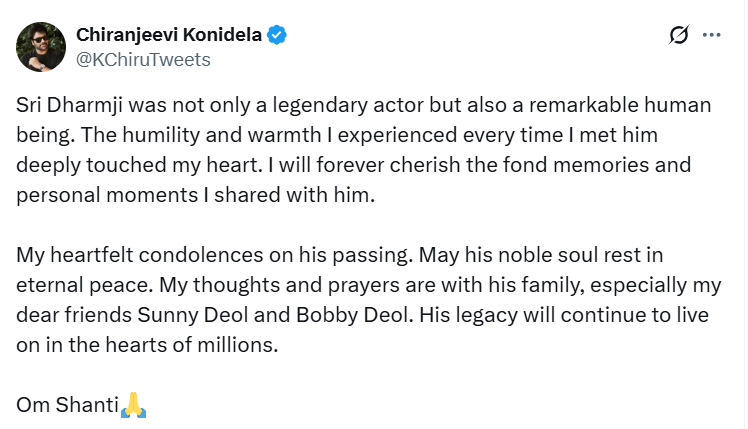This screenshot has height=429, width=748.
Task: Click the Chiranjeevi Konidela display name
Action: tap(168, 36)
